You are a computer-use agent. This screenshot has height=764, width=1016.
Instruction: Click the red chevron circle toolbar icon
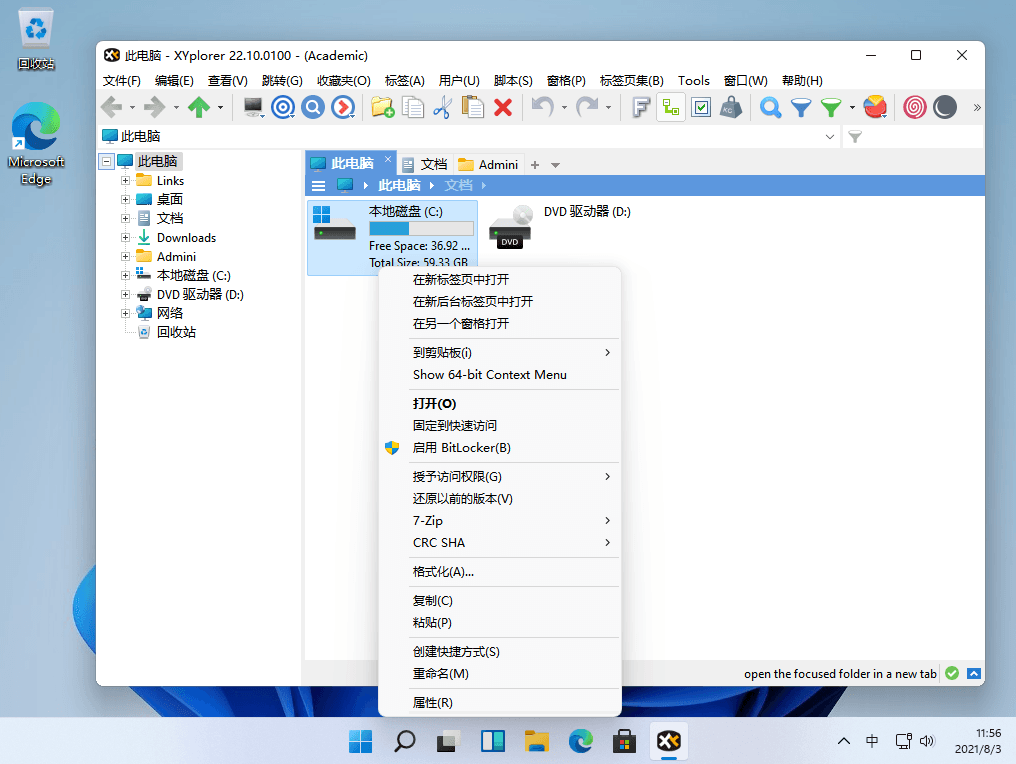coord(343,107)
